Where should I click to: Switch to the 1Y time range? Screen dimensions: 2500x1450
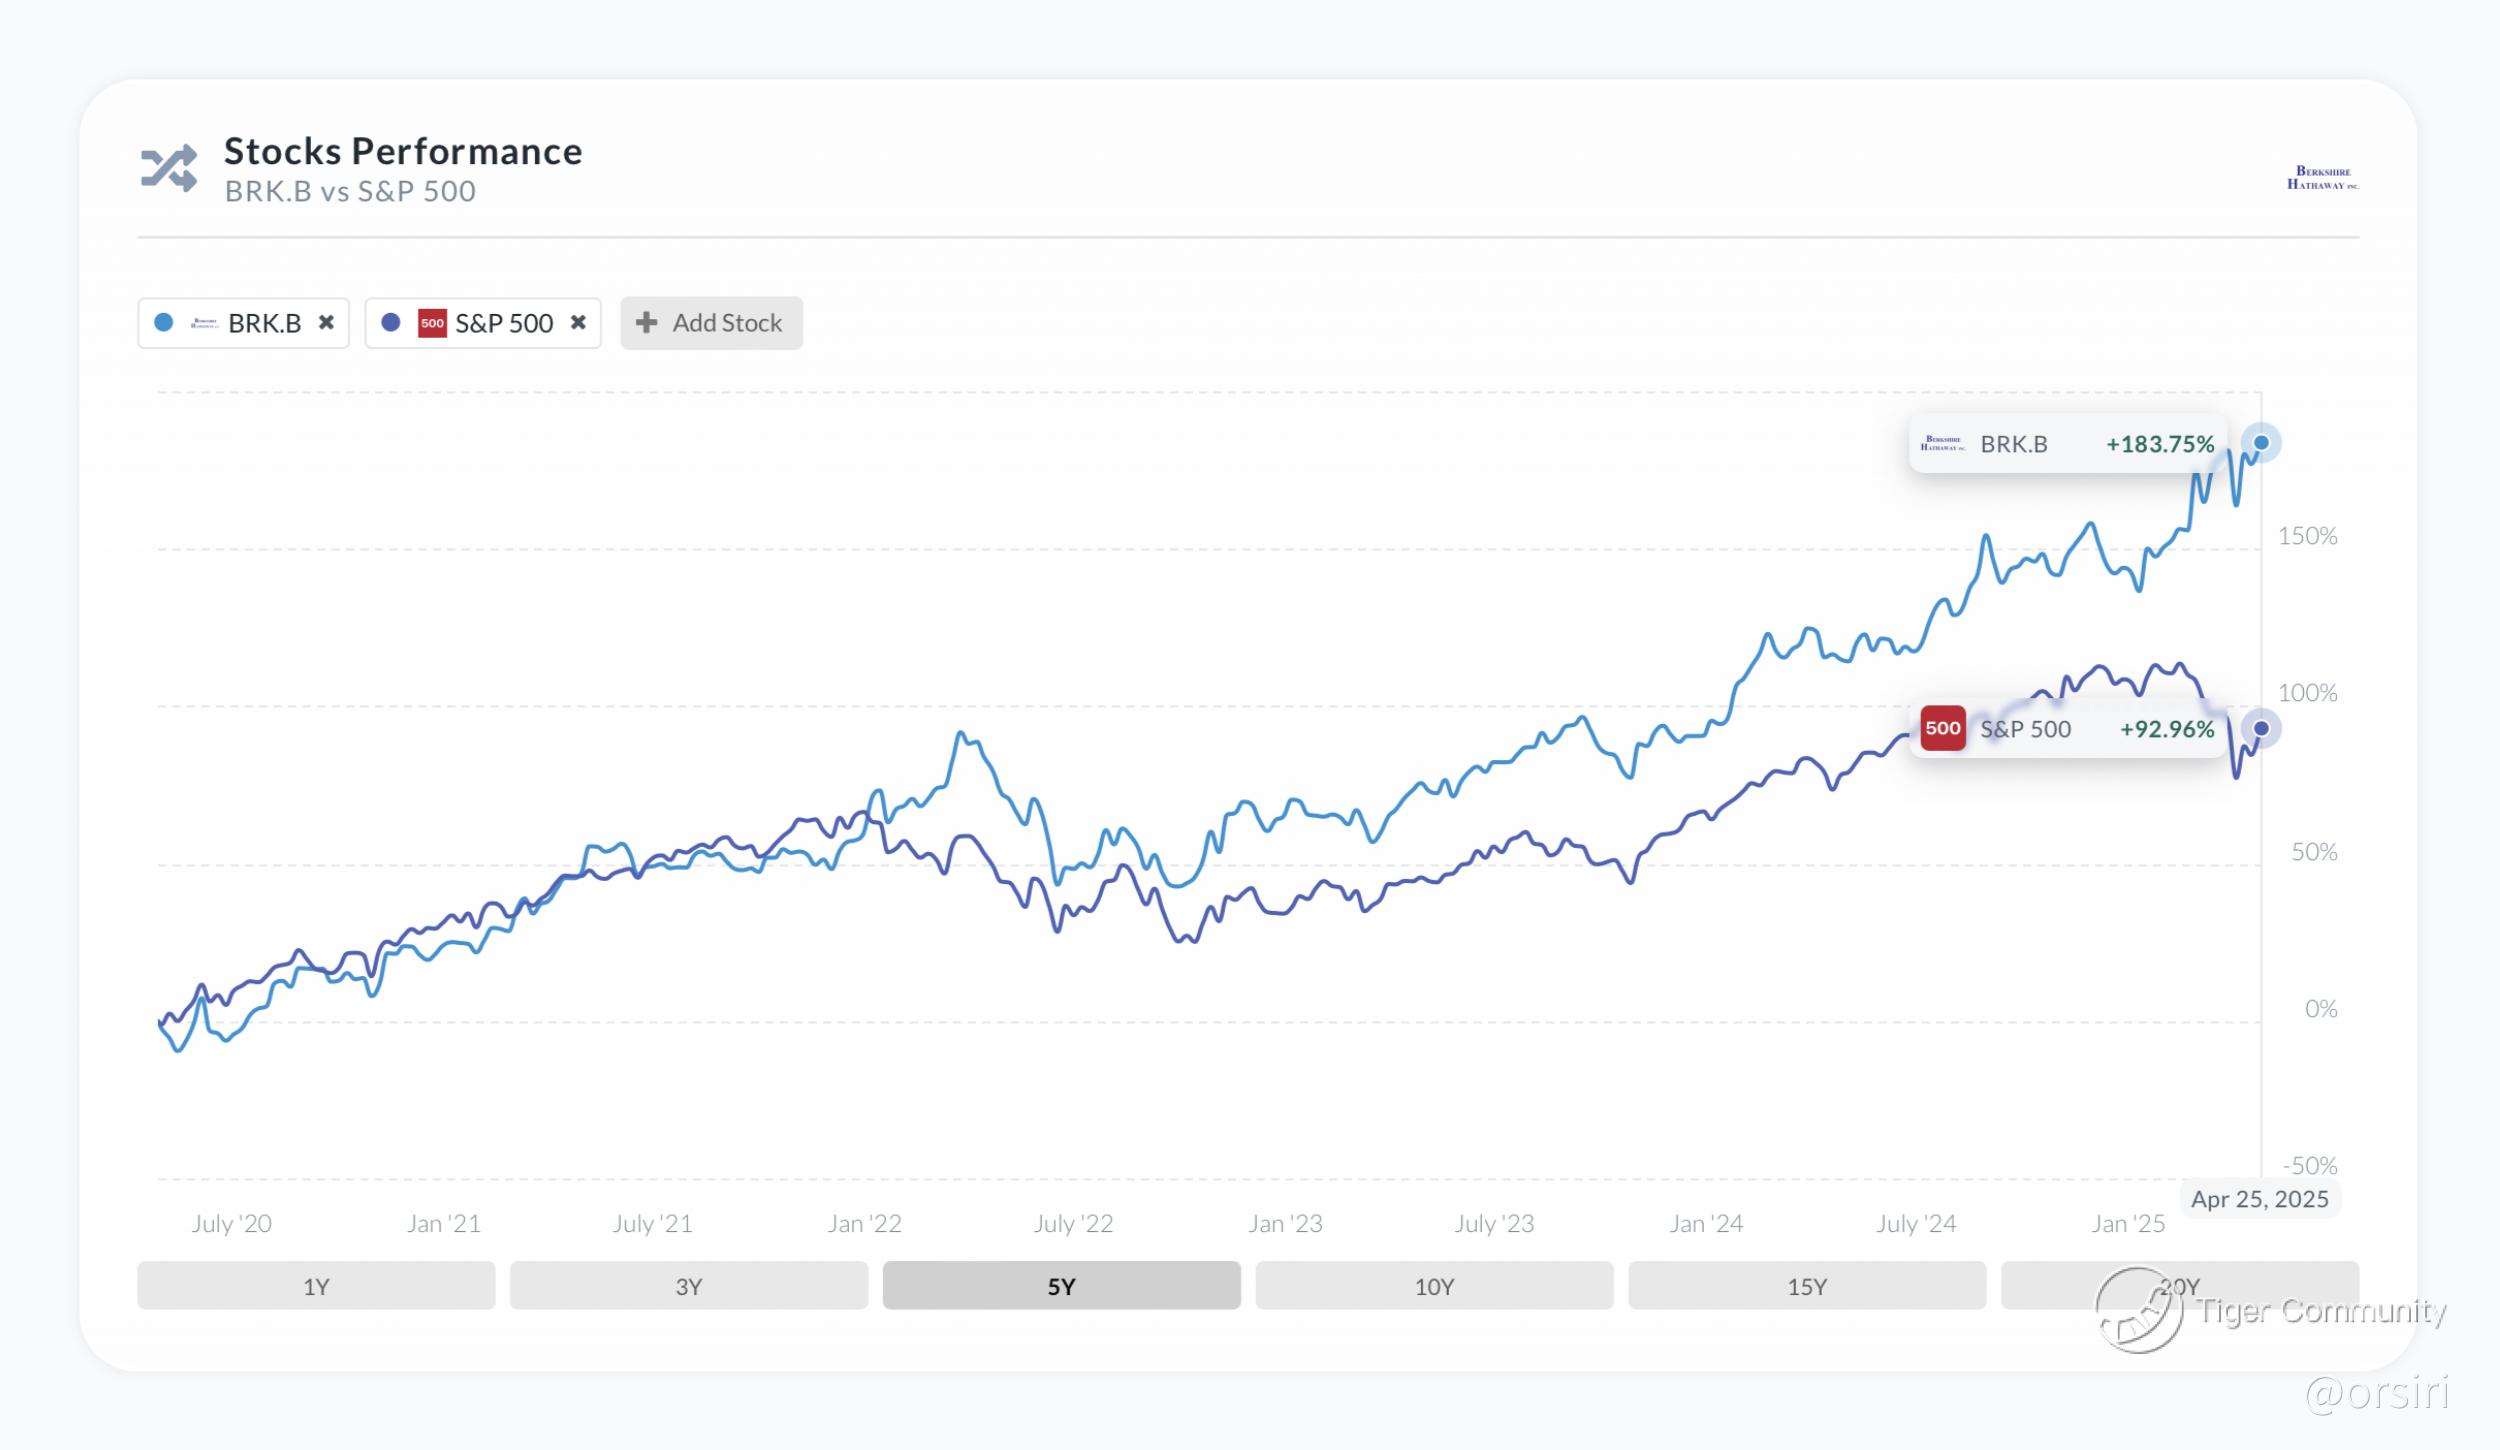[316, 1286]
